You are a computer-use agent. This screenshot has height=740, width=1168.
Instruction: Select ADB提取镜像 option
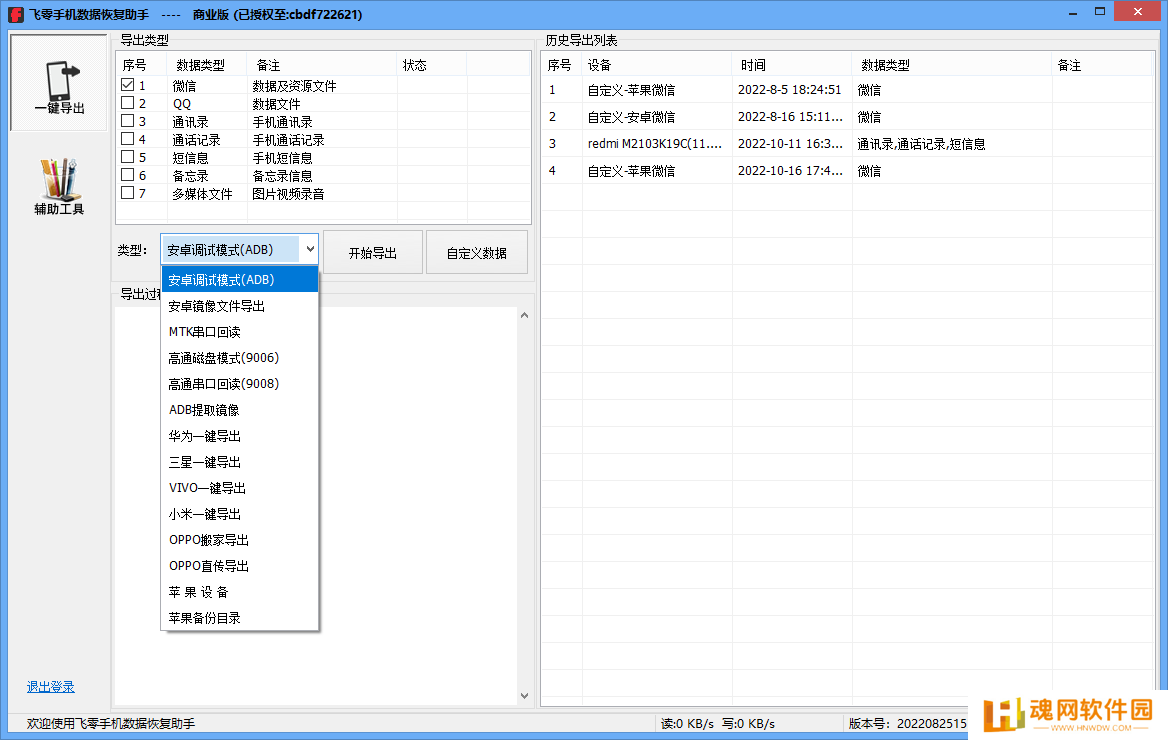[240, 410]
